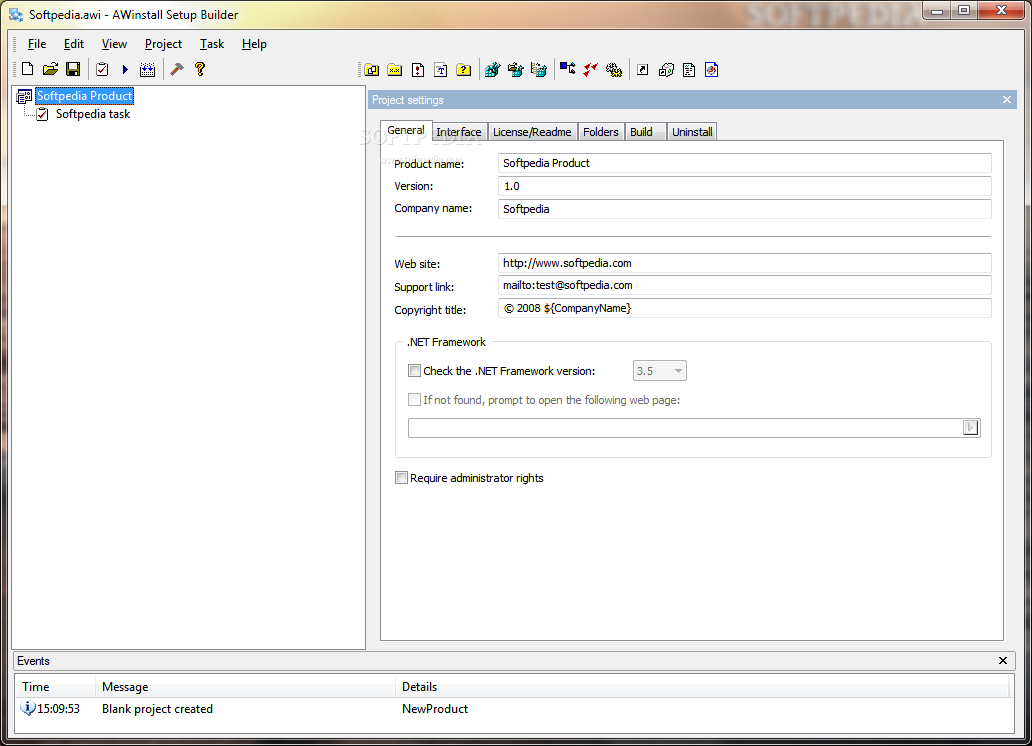Click the project icon beside Softpedia Product
Image resolution: width=1032 pixels, height=746 pixels.
(24, 97)
